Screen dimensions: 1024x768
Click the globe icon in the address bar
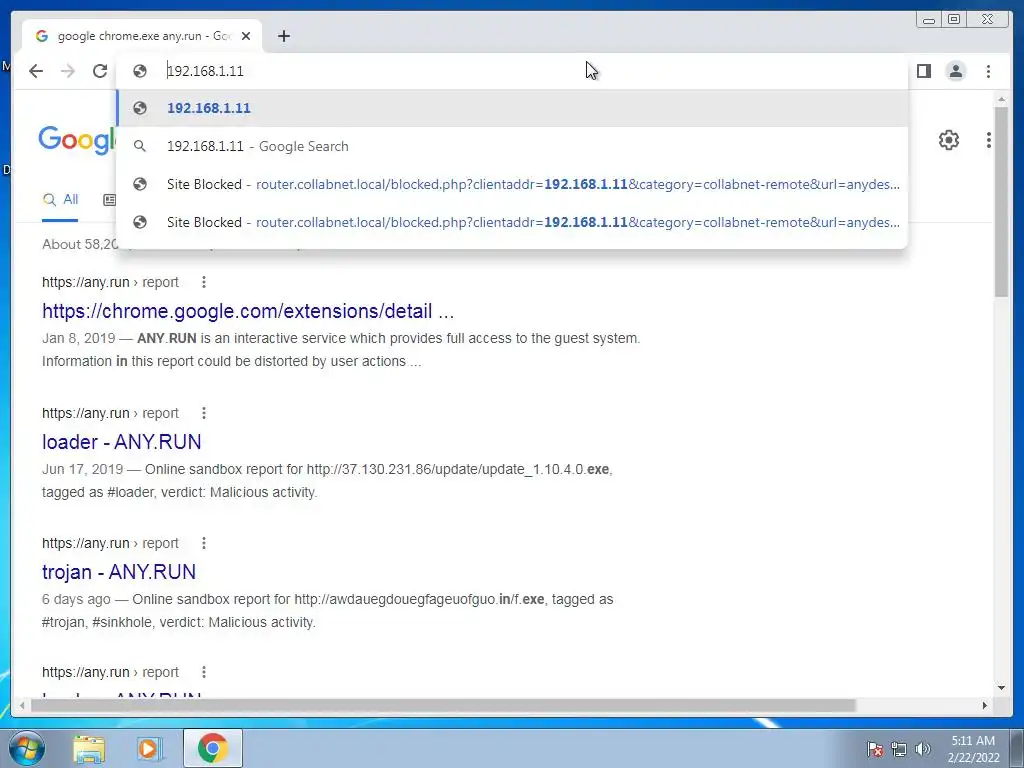tap(140, 71)
